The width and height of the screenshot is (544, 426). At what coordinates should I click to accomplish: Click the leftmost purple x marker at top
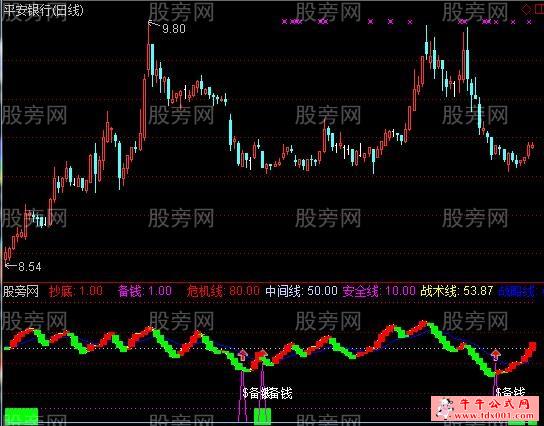click(x=284, y=22)
